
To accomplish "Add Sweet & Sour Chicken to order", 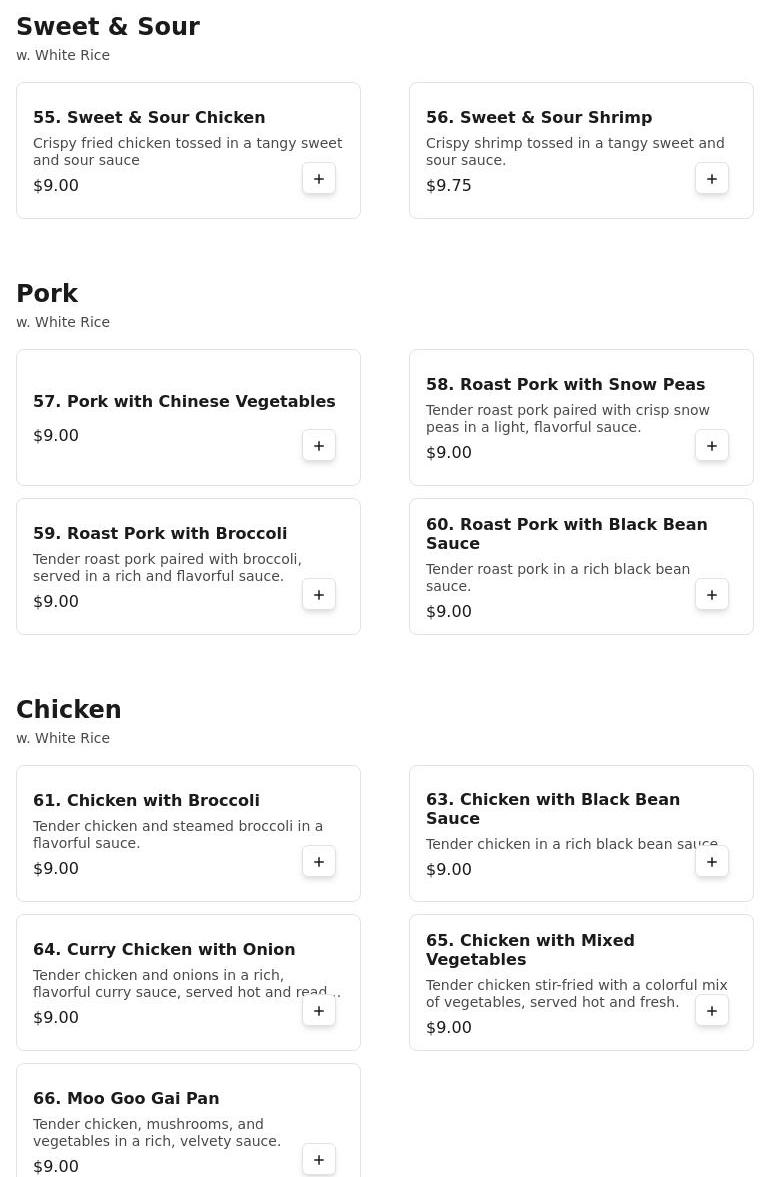I will point(319,179).
